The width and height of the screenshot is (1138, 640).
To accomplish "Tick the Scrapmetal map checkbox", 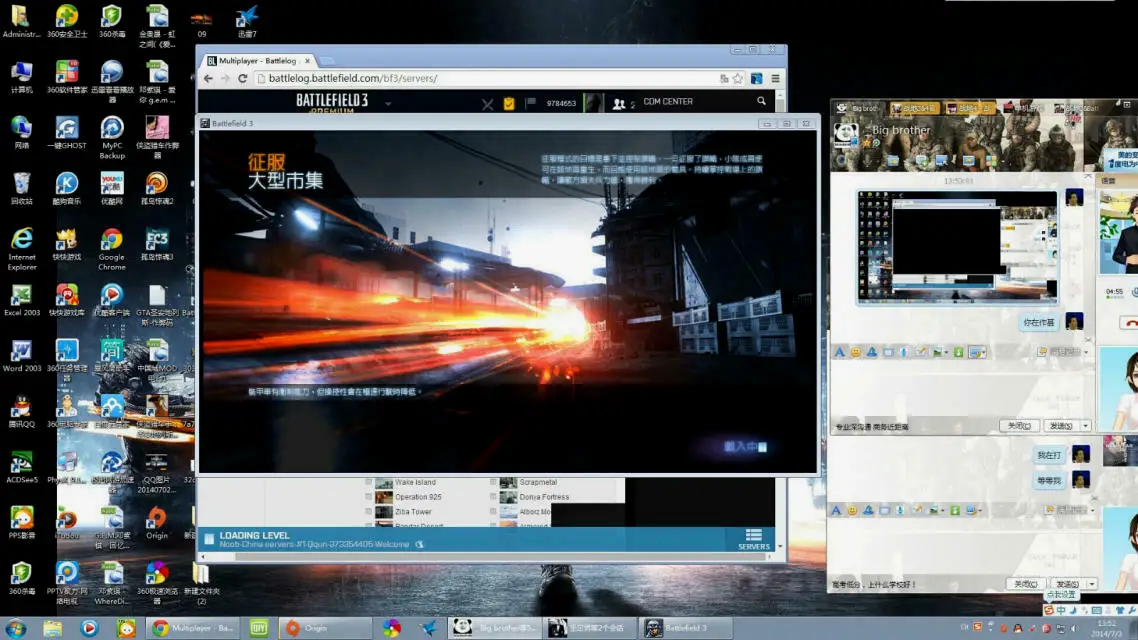I will coord(493,482).
